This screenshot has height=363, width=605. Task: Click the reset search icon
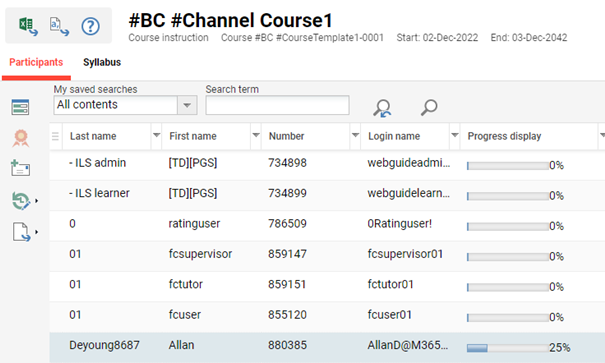click(x=382, y=108)
